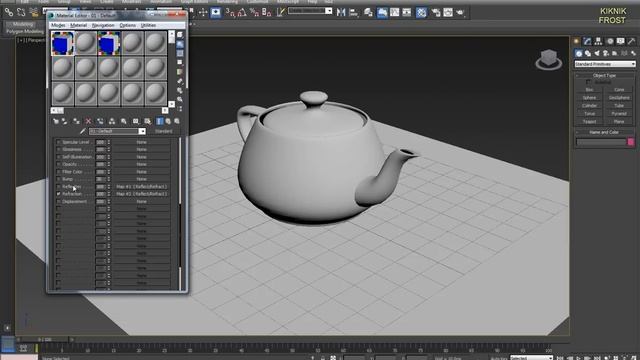Viewport: 640px width, 360px height.
Task: Click the Mirror tool in main toolbar
Action: 341,13
